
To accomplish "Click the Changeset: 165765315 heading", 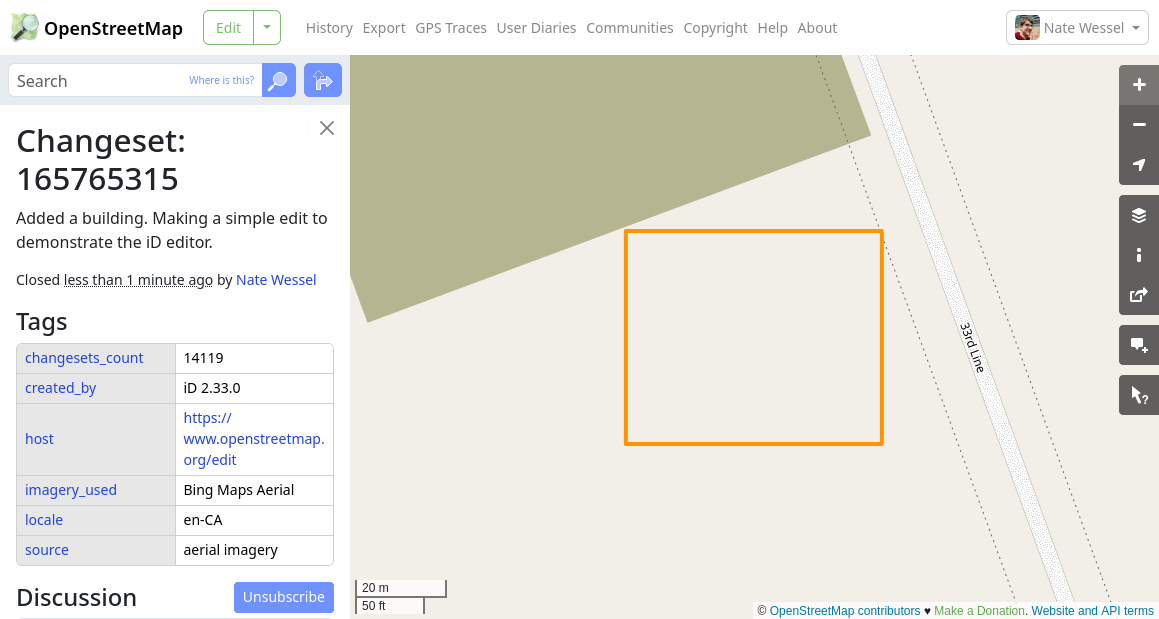I will click(x=101, y=160).
